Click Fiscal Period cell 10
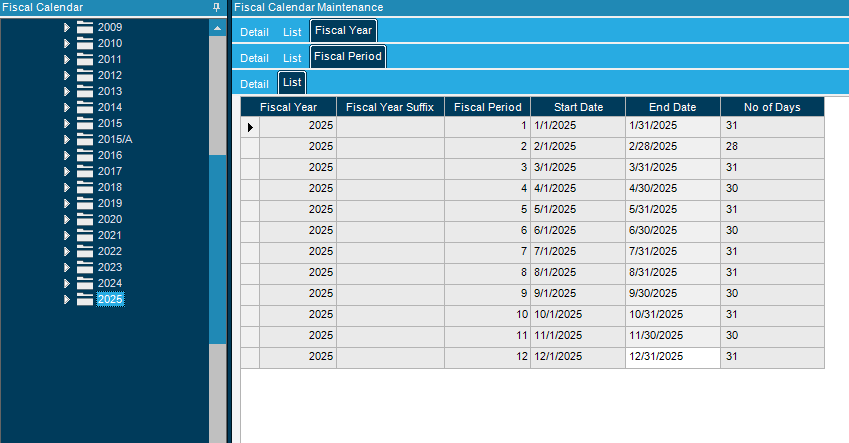849x443 pixels. point(487,316)
